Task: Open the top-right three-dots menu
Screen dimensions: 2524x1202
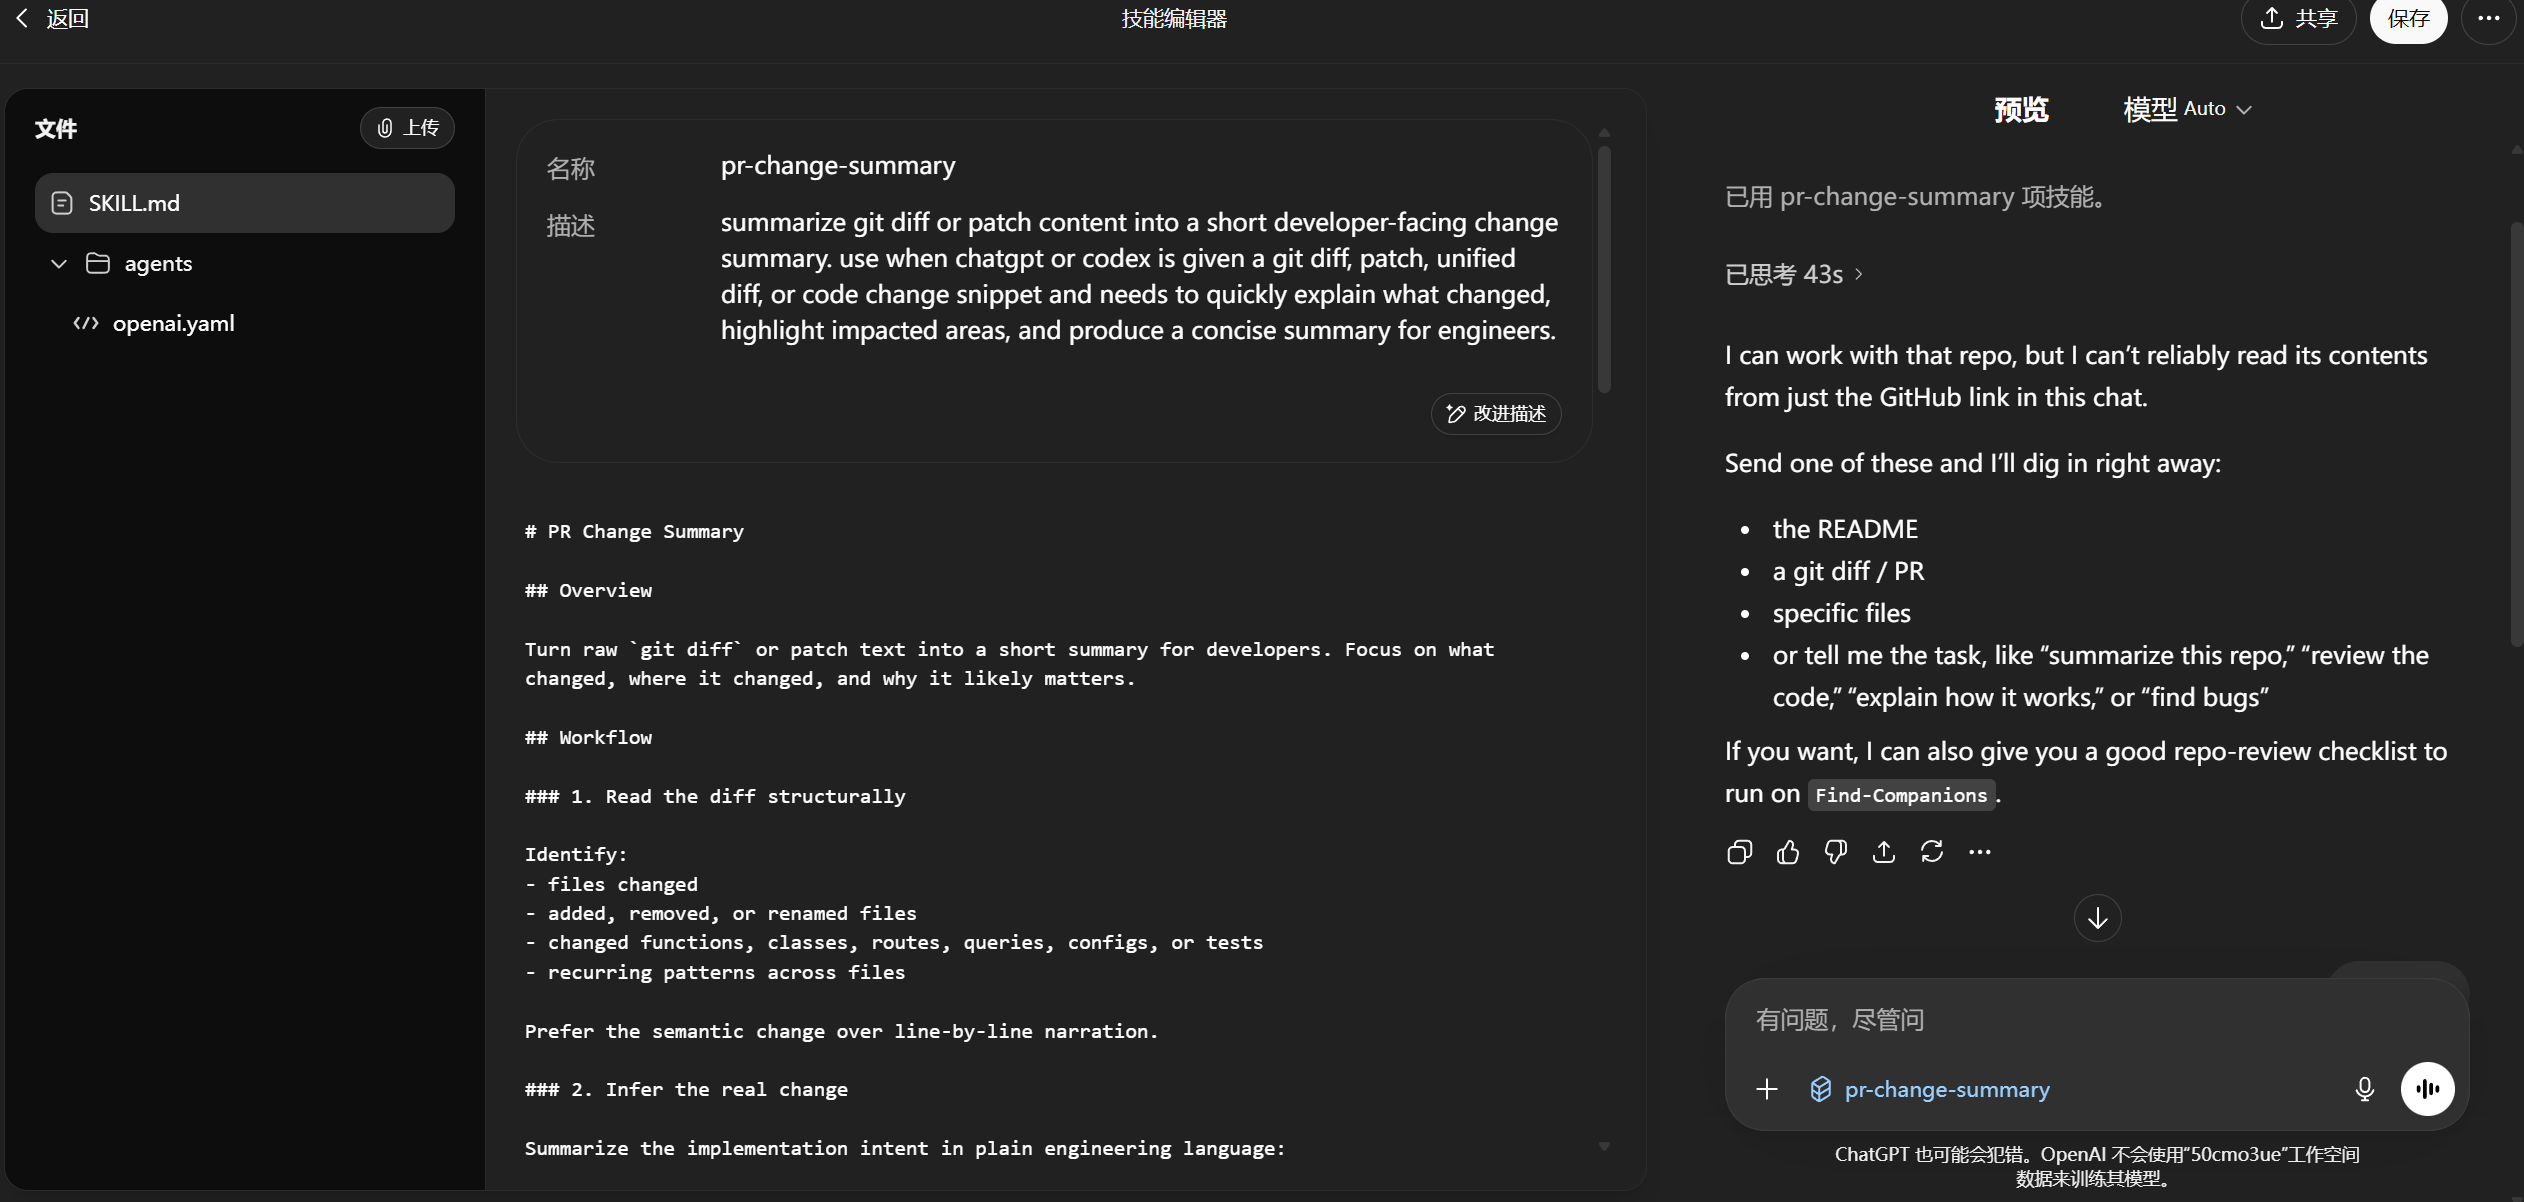Action: click(2488, 19)
